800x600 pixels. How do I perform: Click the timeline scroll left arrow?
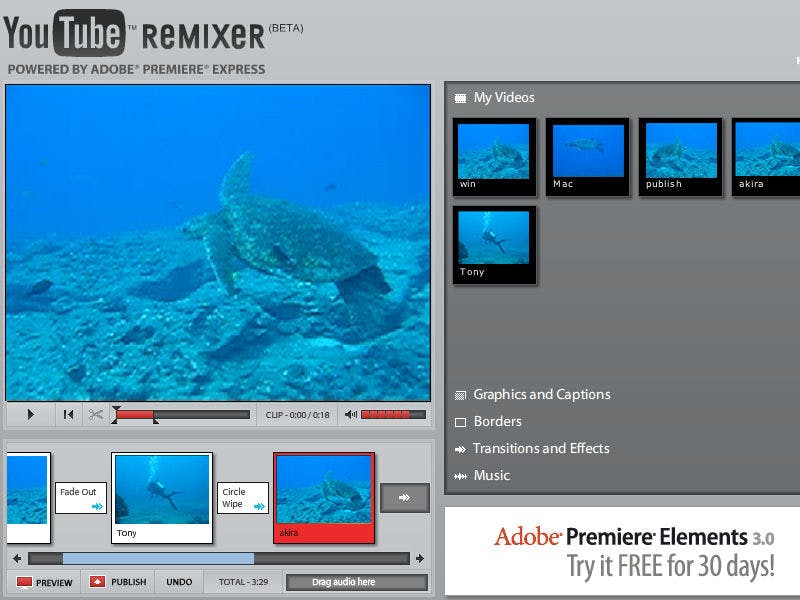[x=17, y=559]
